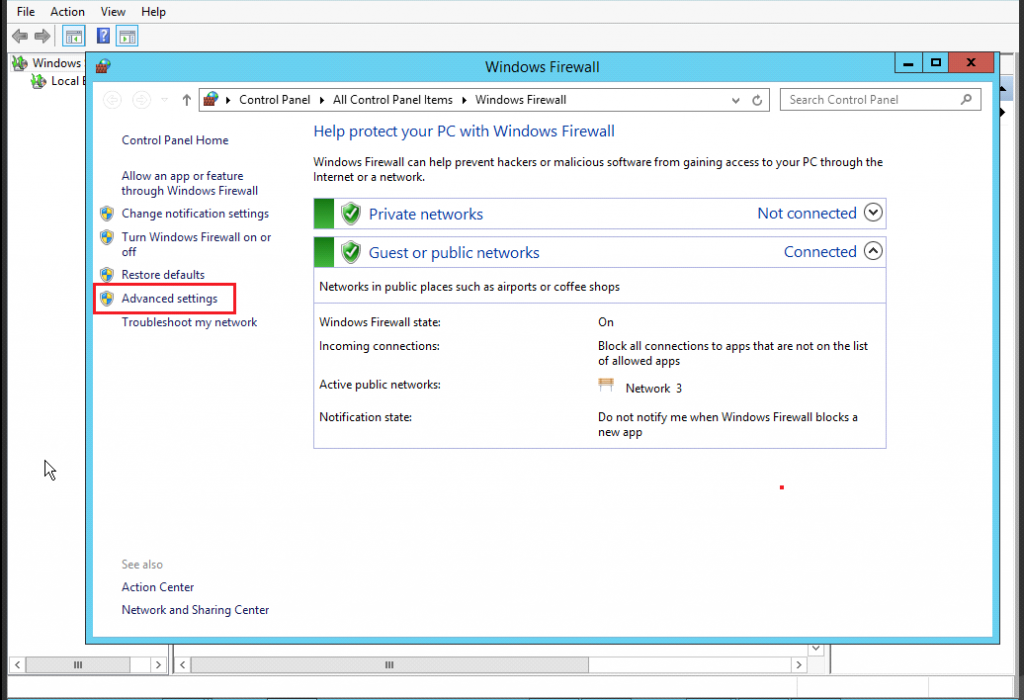Click Restore defaults link

(163, 275)
